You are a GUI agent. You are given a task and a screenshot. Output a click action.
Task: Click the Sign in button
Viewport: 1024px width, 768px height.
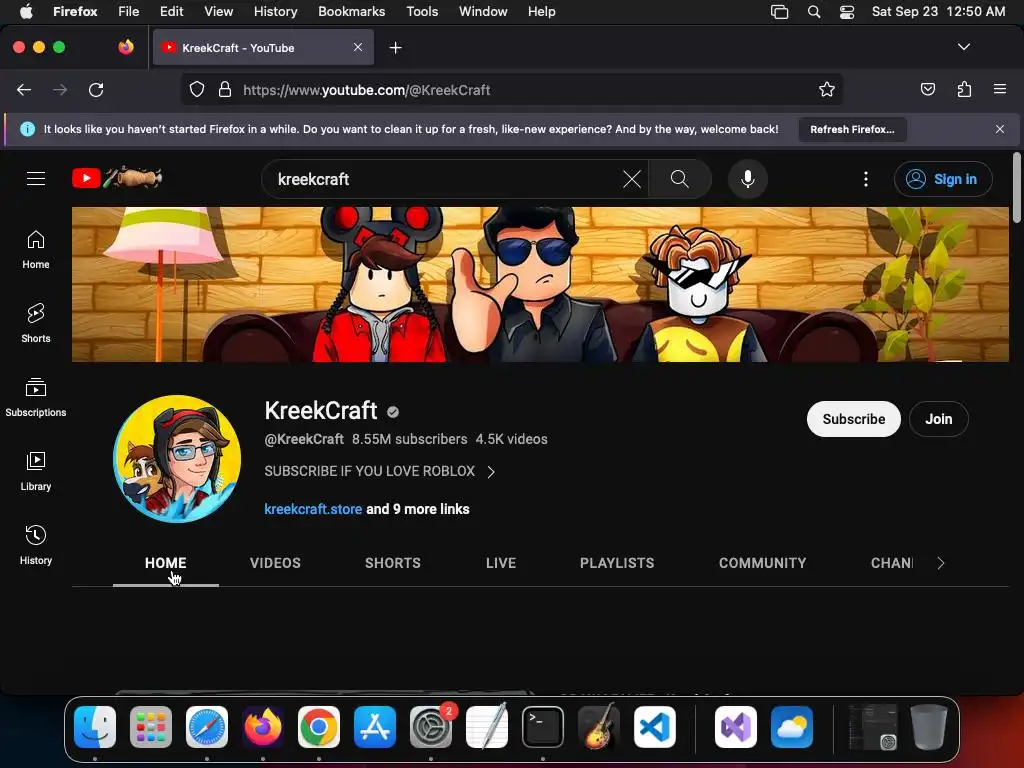coord(943,179)
